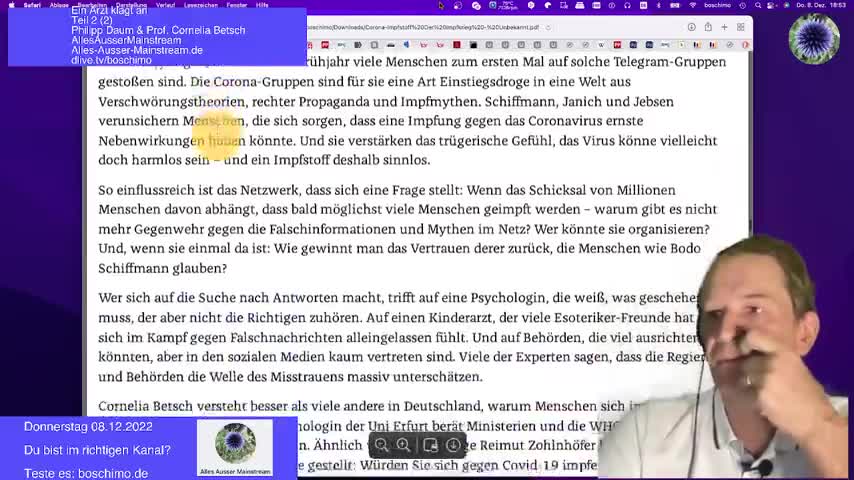Click 'Alles-Ausser-Mainstream.de' overlay text
The width and height of the screenshot is (854, 480).
pos(137,50)
